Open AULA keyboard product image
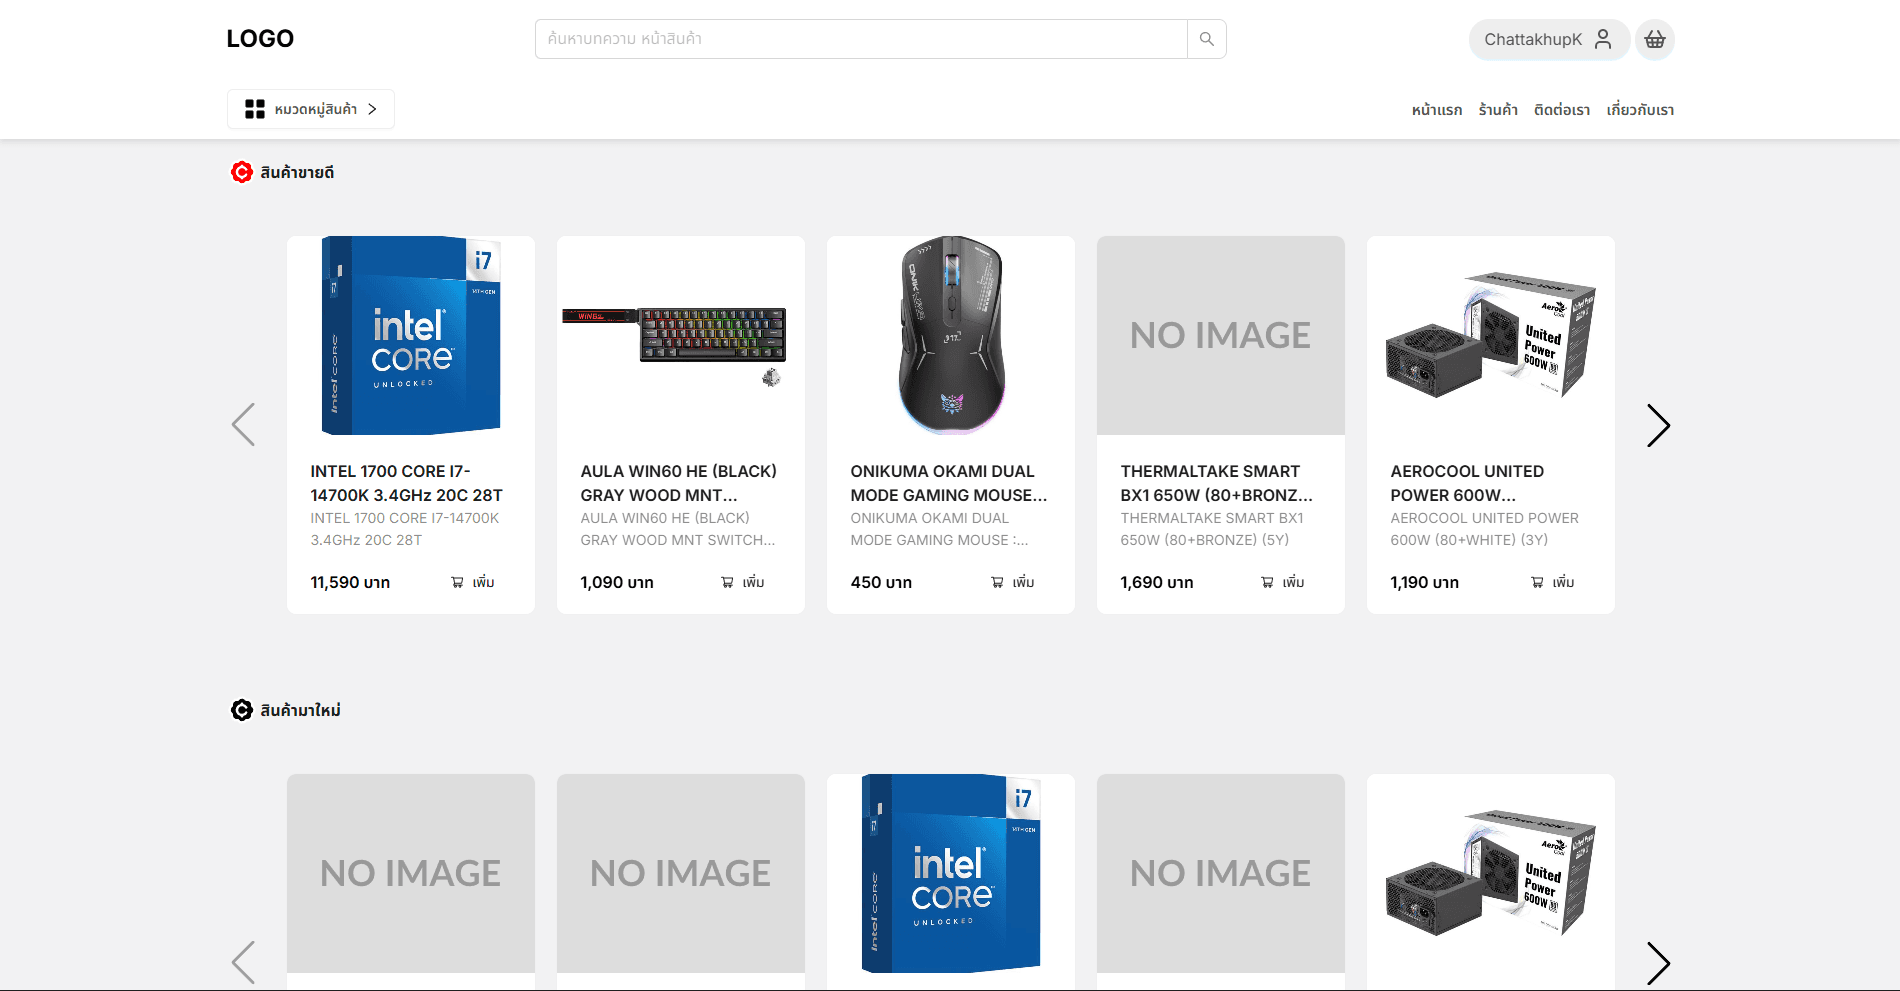 [x=681, y=335]
